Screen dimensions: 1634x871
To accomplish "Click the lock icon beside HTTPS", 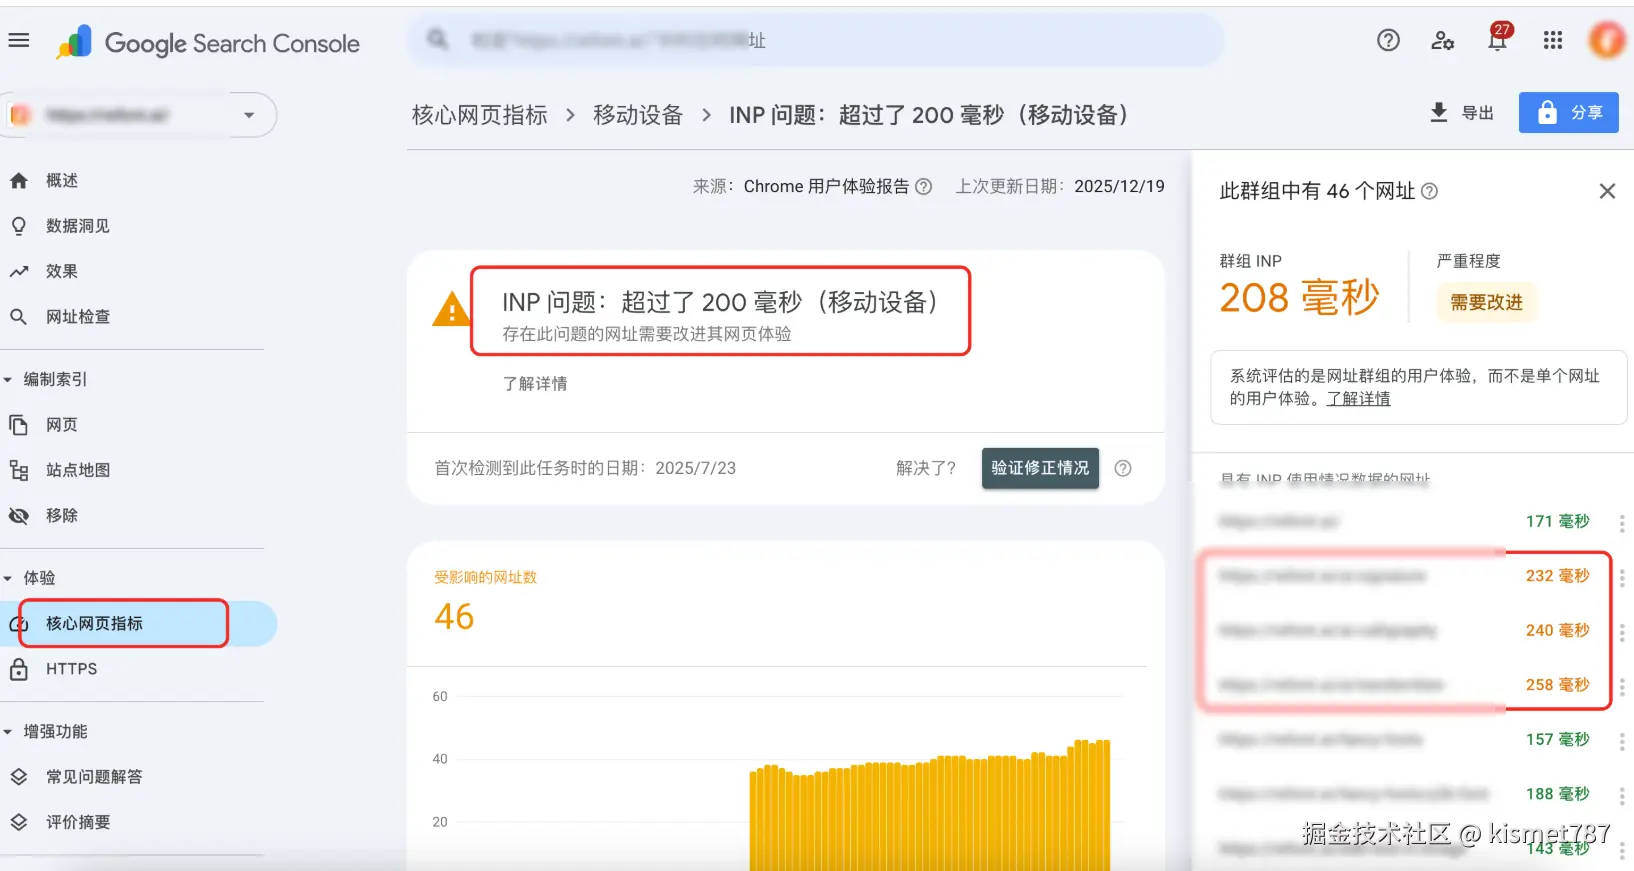I will pos(19,669).
